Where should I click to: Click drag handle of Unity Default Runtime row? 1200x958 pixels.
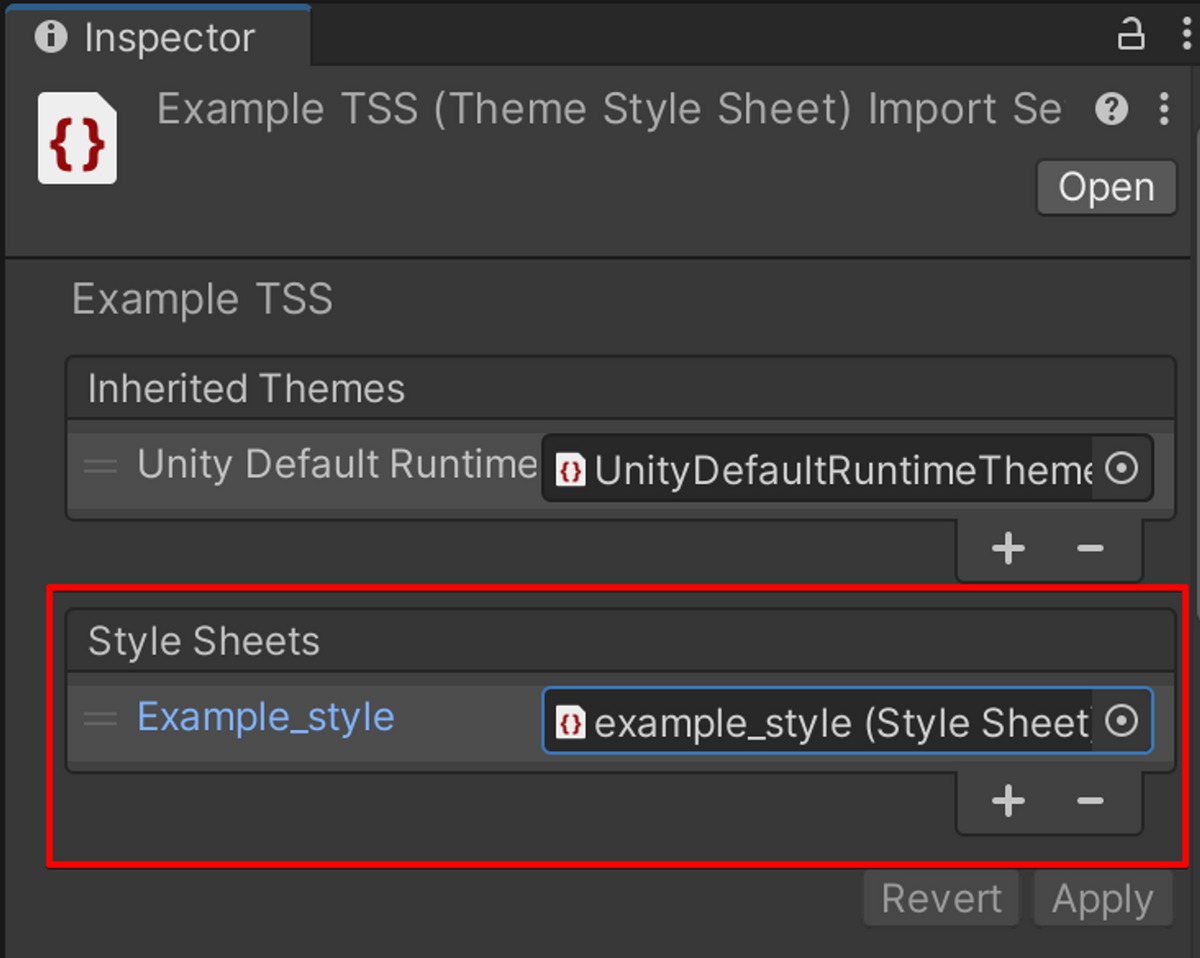pyautogui.click(x=100, y=466)
